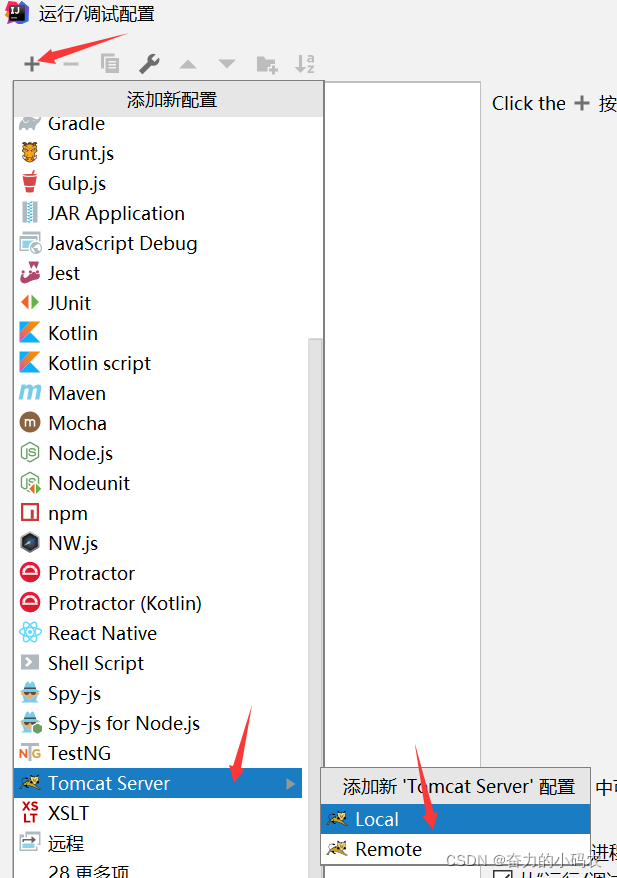This screenshot has height=878, width=617.
Task: Click the remove configuration minus icon
Action: [71, 64]
